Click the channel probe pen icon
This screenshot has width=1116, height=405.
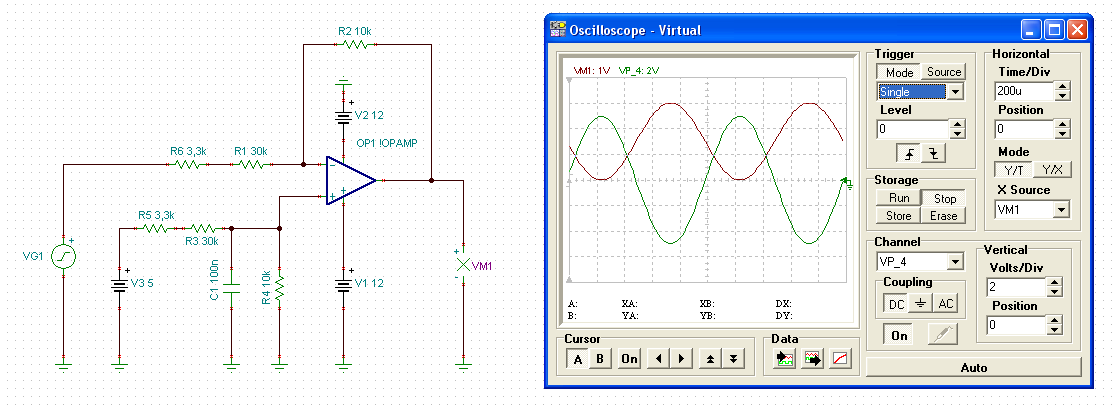click(x=943, y=335)
